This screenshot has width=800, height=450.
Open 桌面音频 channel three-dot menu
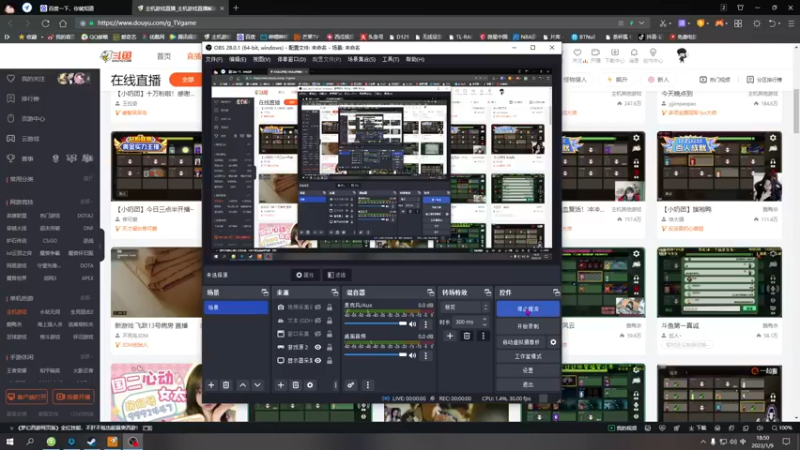tap(426, 355)
